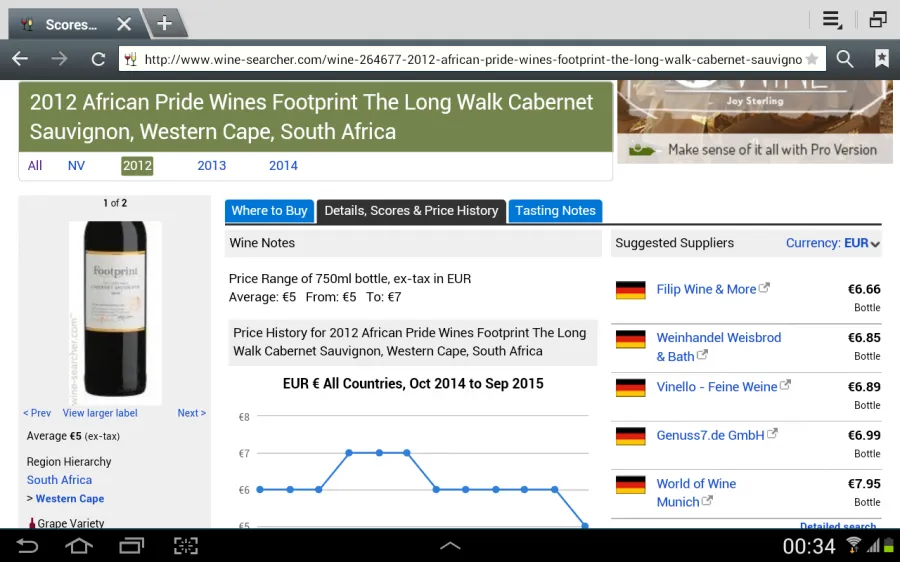Image resolution: width=900 pixels, height=562 pixels.
Task: Click external link icon next to Filip Wine & More
Action: point(764,288)
